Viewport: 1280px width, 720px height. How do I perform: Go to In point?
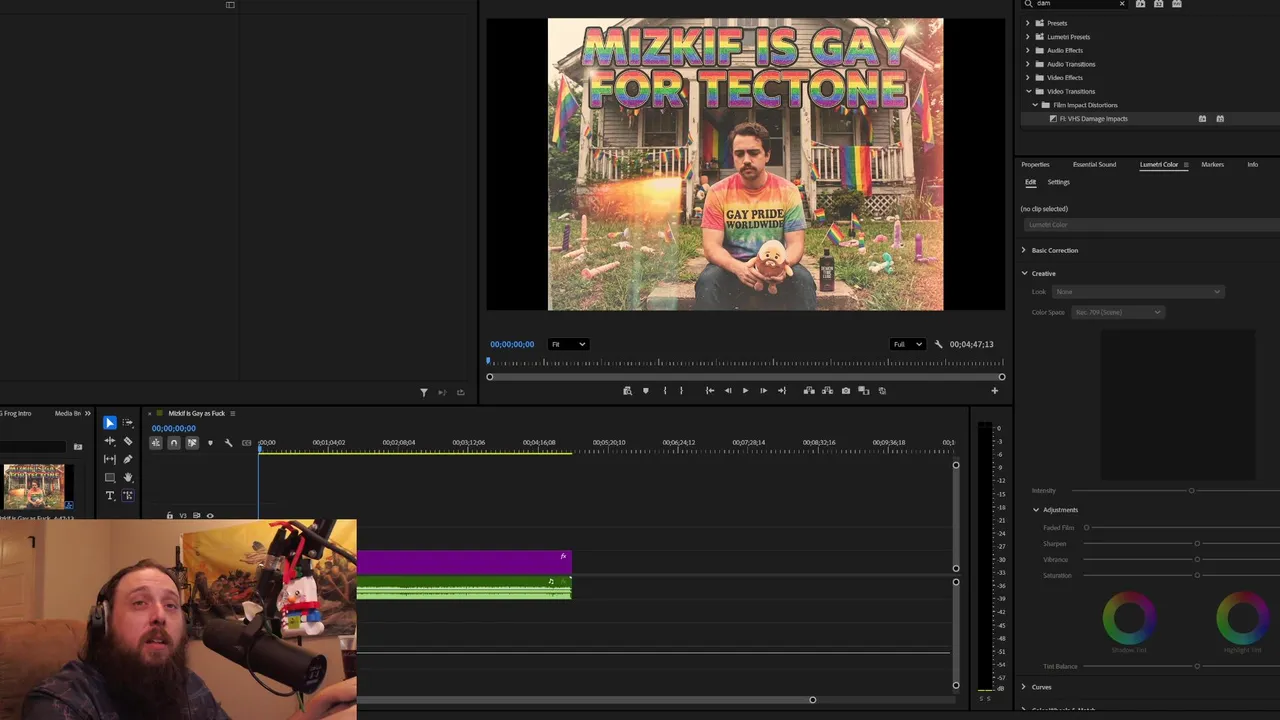click(x=709, y=391)
